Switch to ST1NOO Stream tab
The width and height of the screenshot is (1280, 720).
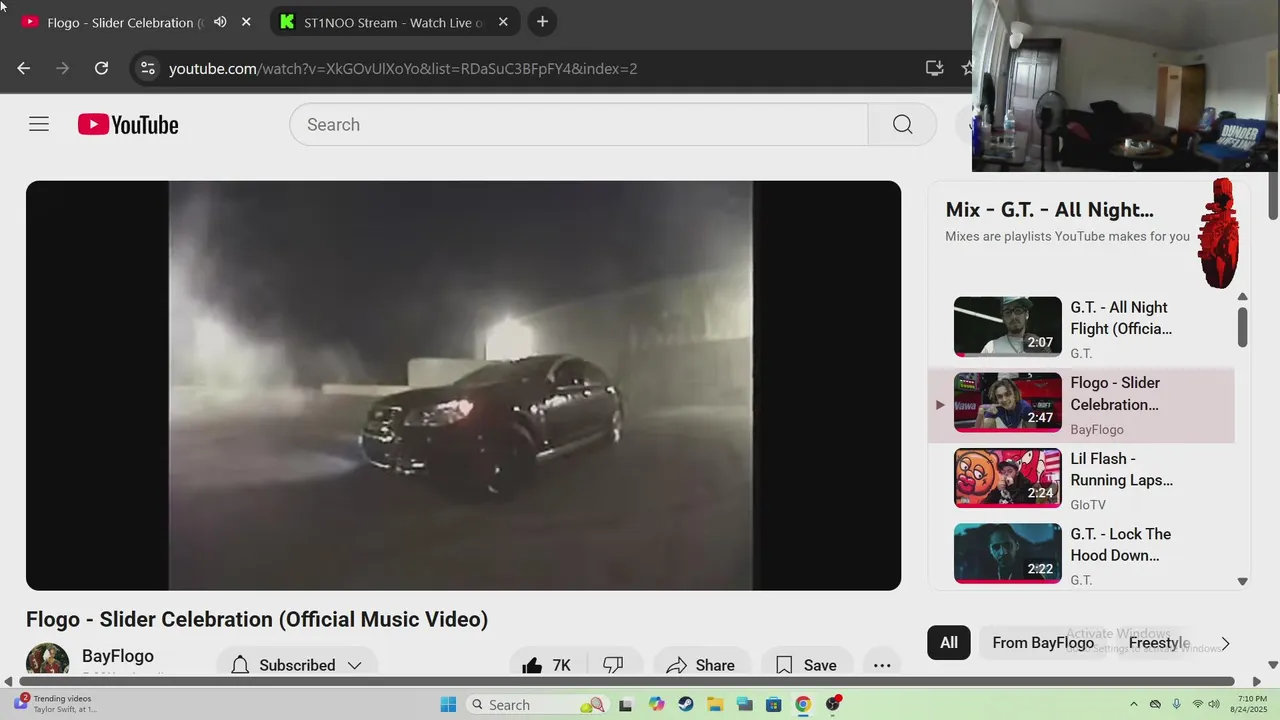coord(394,22)
